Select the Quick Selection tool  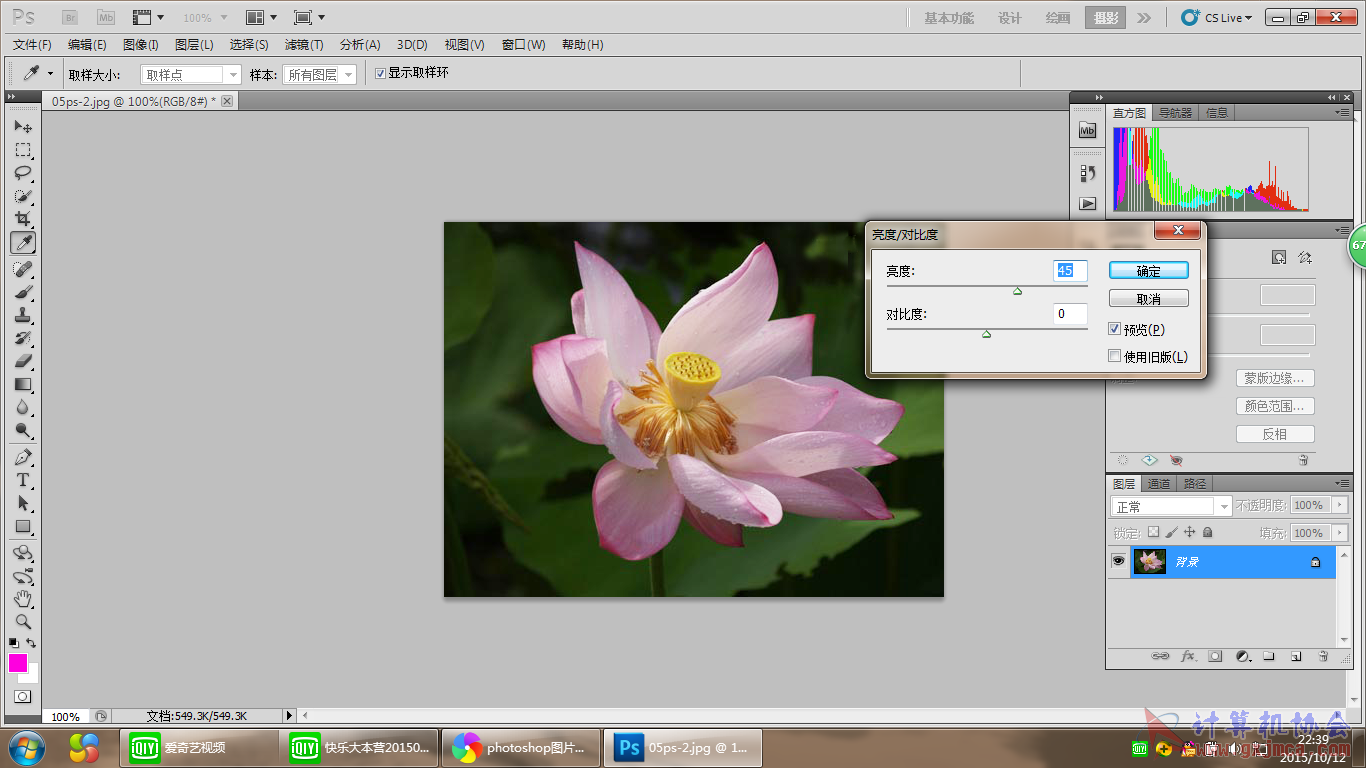(23, 196)
